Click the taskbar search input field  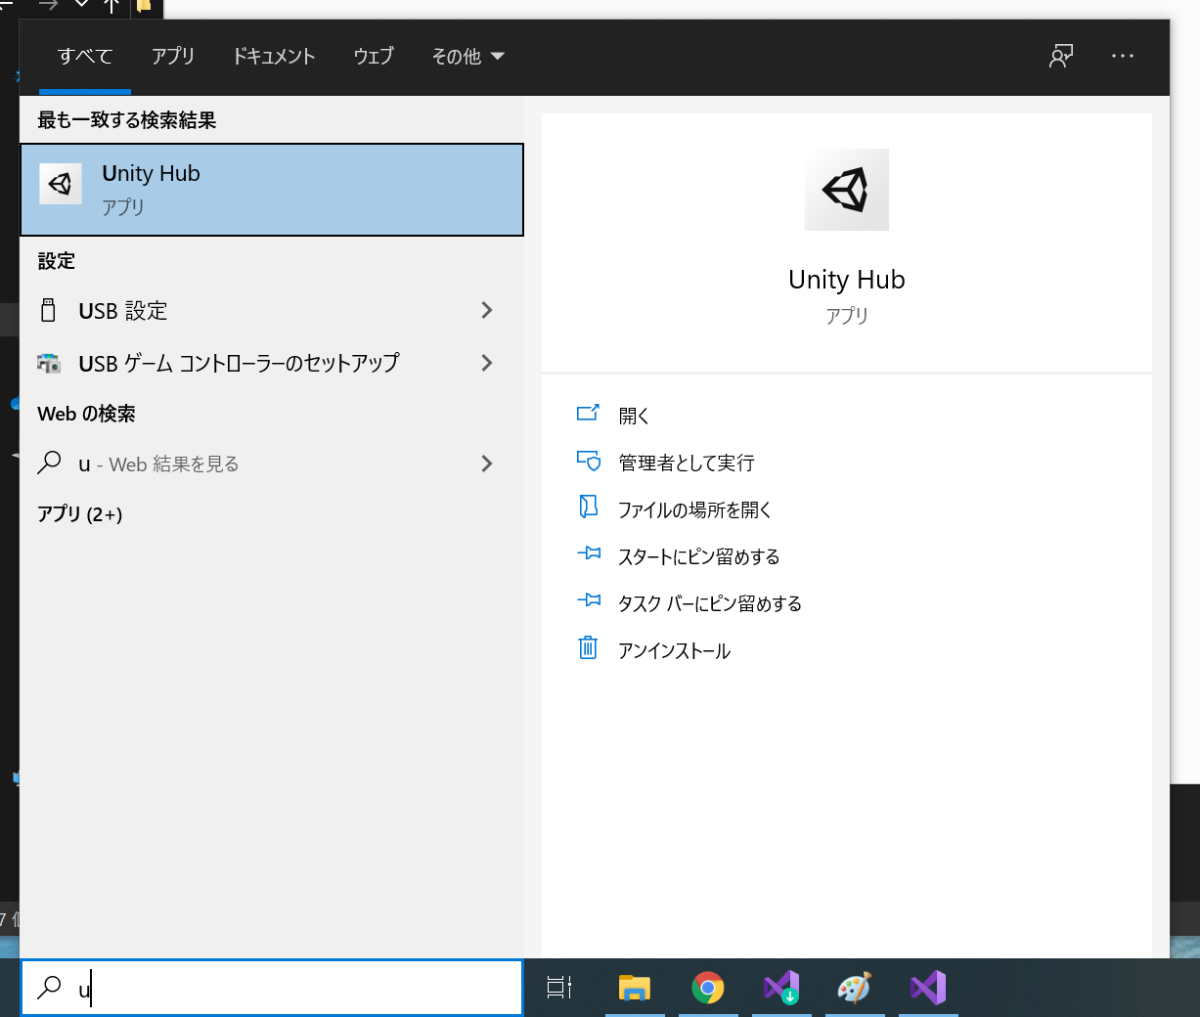(271, 988)
